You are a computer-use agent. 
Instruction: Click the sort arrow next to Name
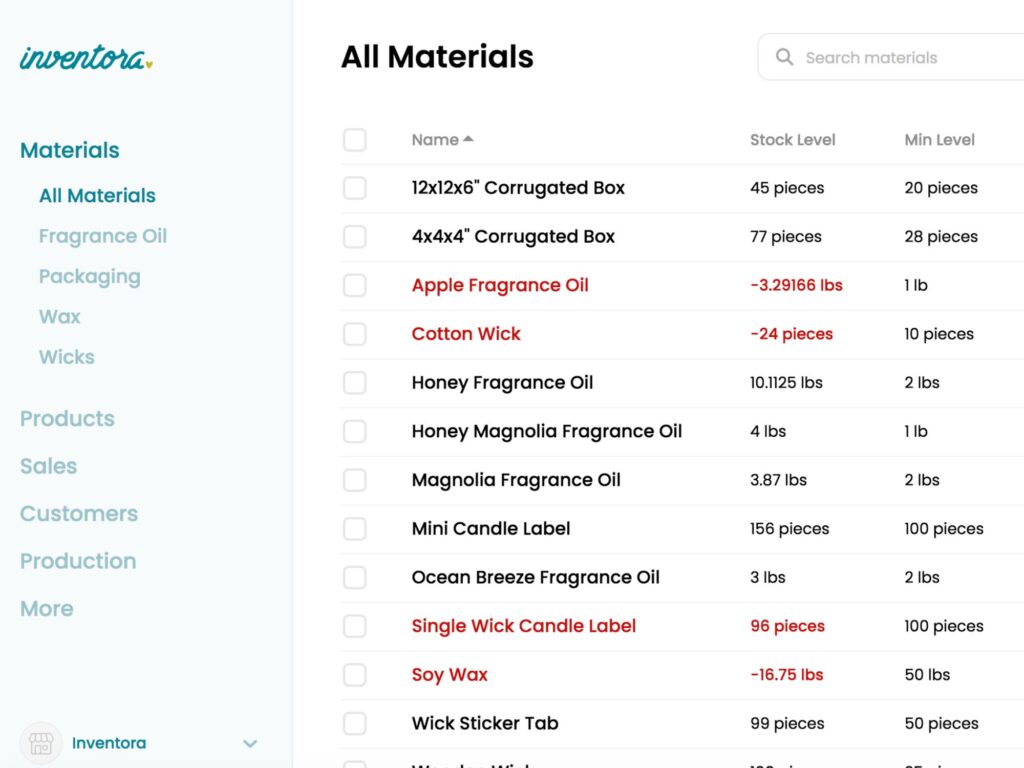(469, 140)
